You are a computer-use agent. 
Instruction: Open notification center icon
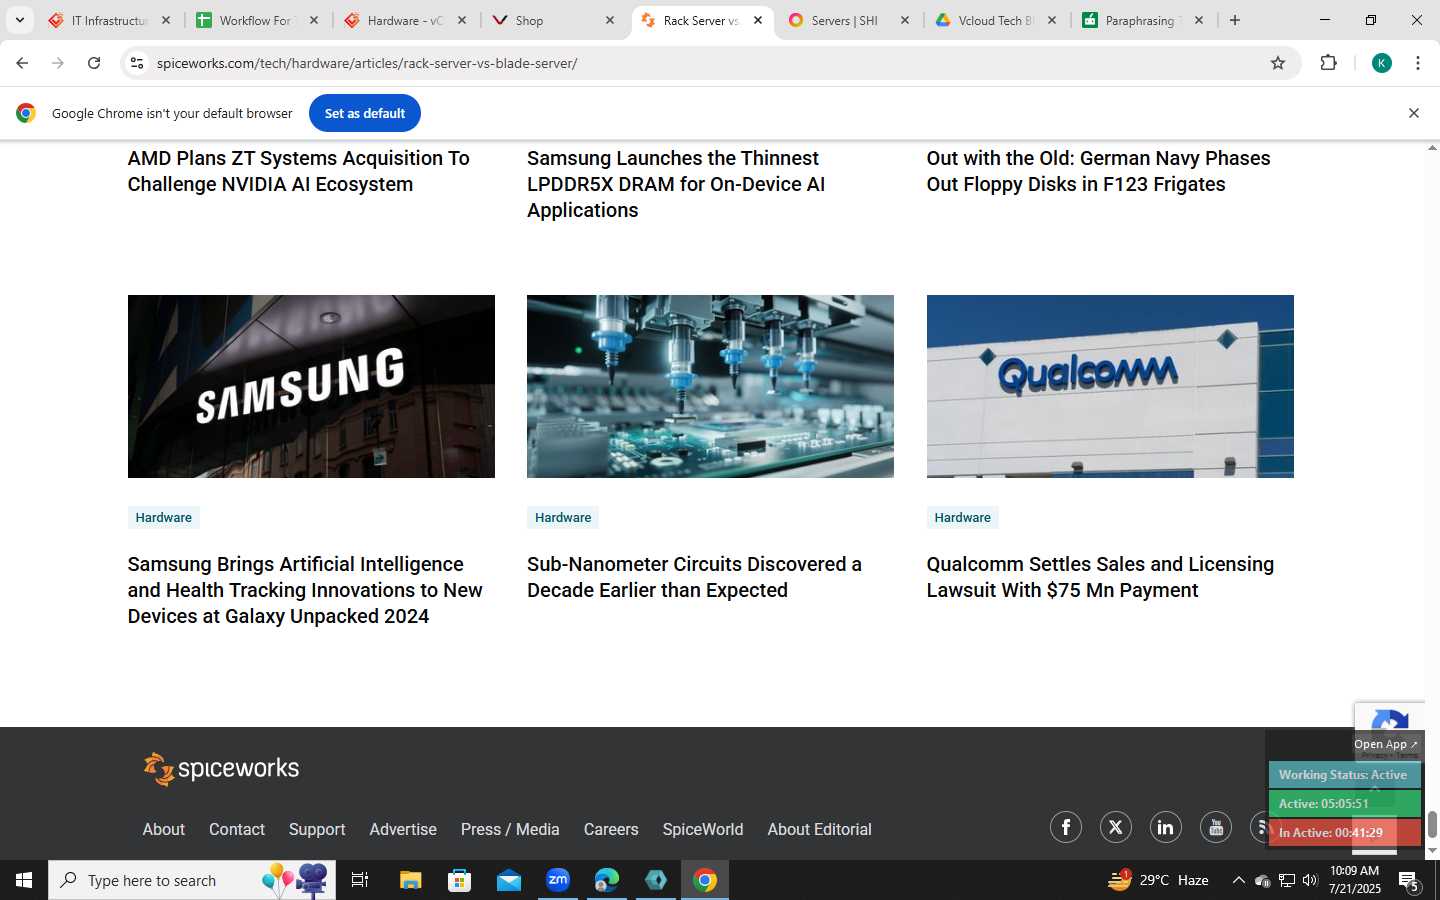click(x=1410, y=881)
